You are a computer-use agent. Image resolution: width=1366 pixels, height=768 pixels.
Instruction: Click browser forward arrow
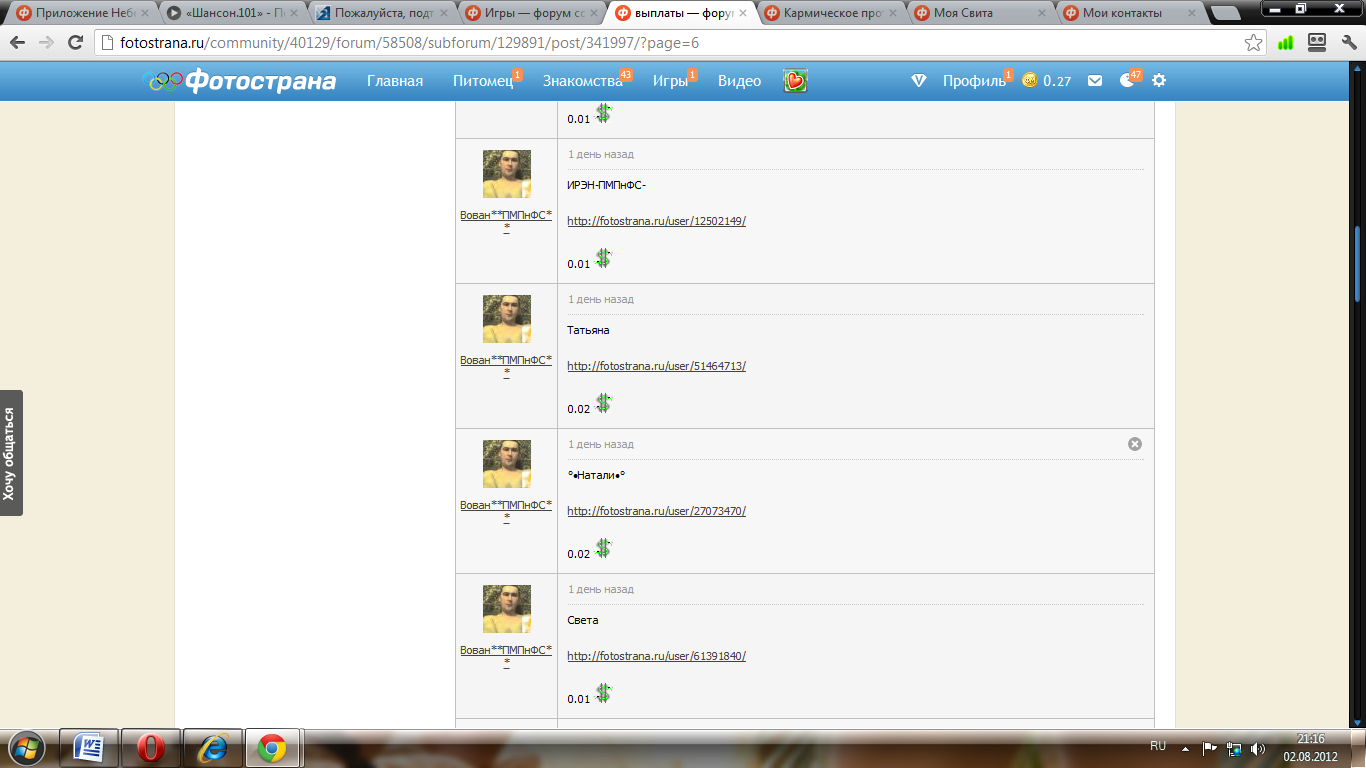(x=46, y=43)
